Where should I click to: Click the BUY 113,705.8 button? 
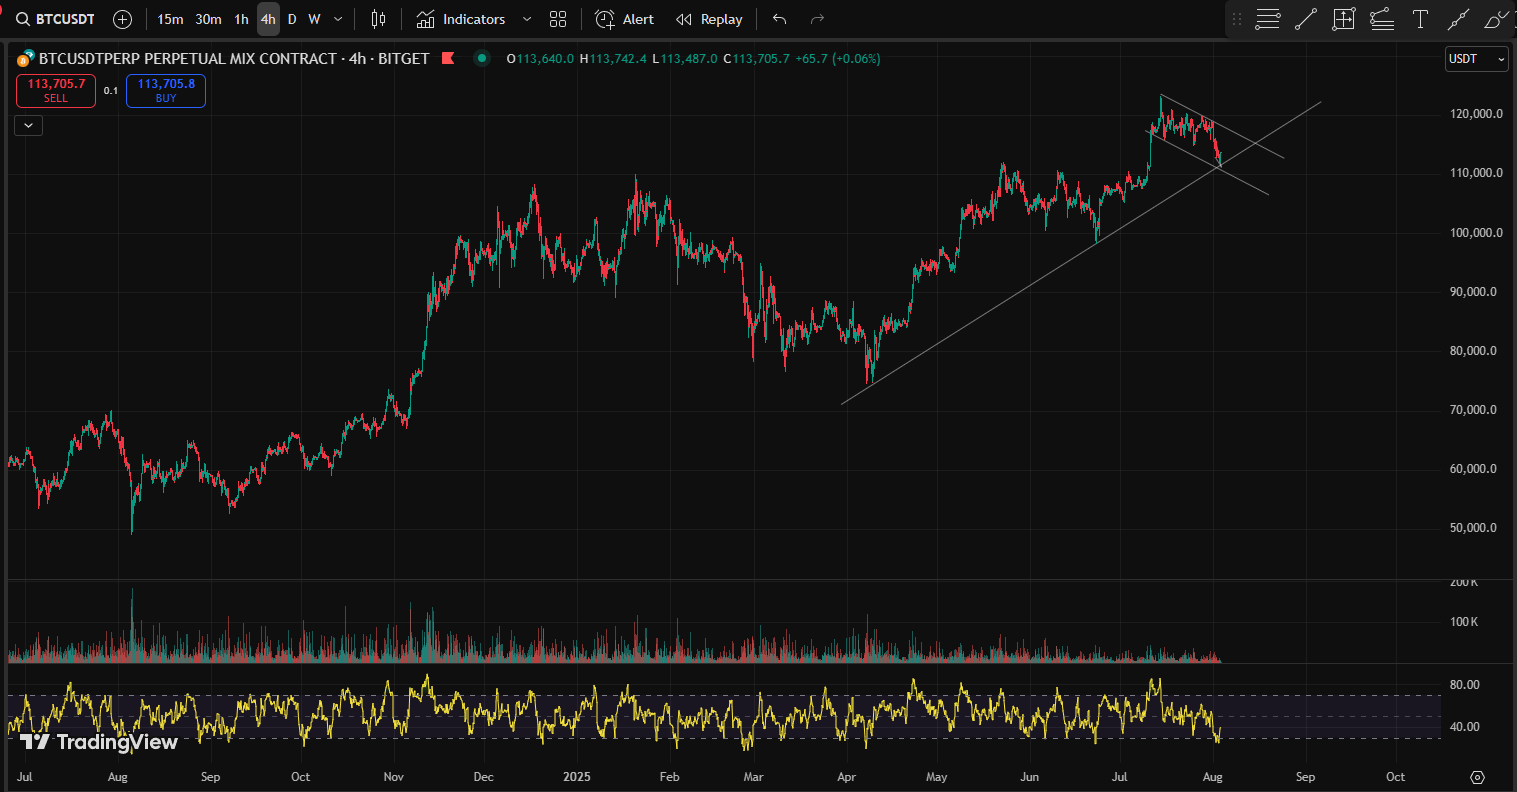[x=166, y=91]
